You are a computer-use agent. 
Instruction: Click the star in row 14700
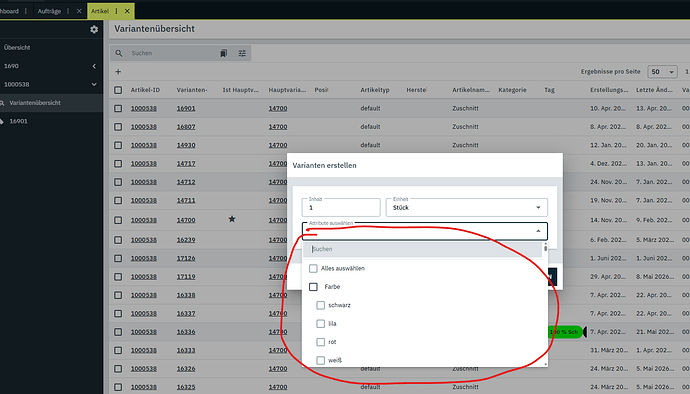click(232, 219)
